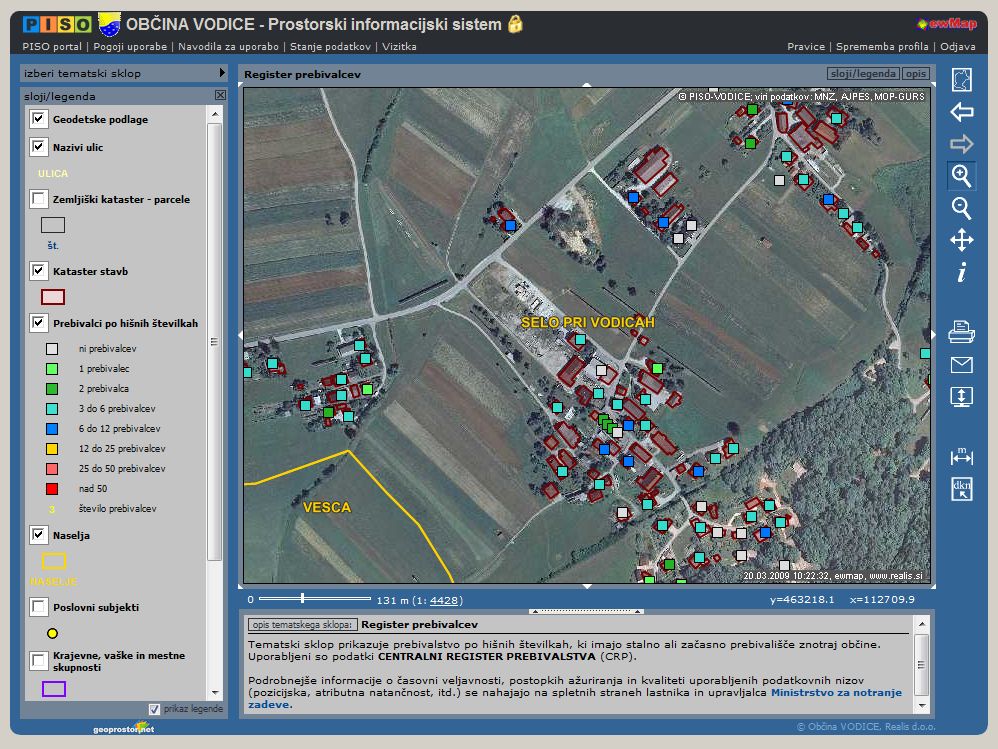Uncheck the Geodetske podlage layer
The width and height of the screenshot is (998, 749).
39,119
